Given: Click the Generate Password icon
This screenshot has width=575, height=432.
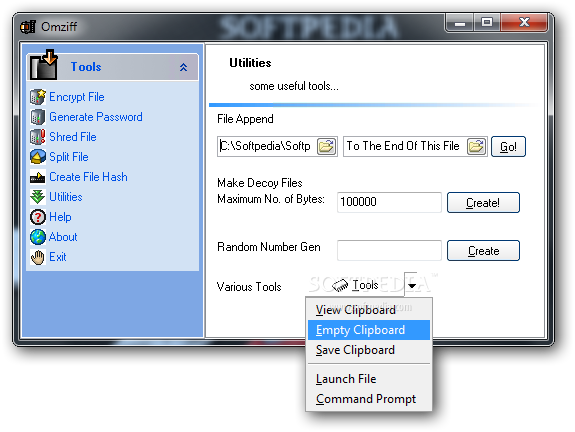Looking at the screenshot, I should pos(37,117).
